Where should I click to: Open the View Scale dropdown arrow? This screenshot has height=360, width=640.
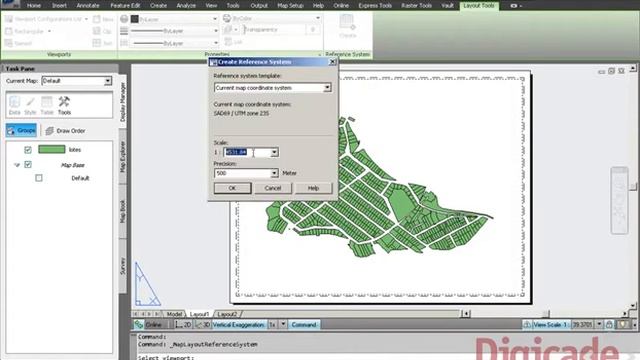(x=599, y=324)
